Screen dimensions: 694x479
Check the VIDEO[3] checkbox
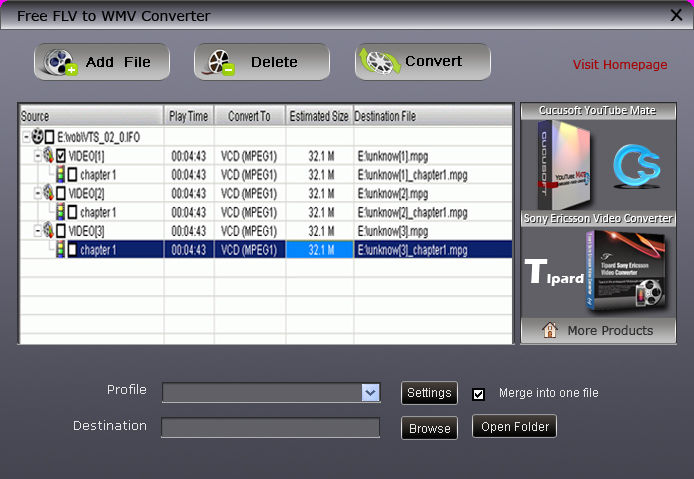[x=61, y=231]
